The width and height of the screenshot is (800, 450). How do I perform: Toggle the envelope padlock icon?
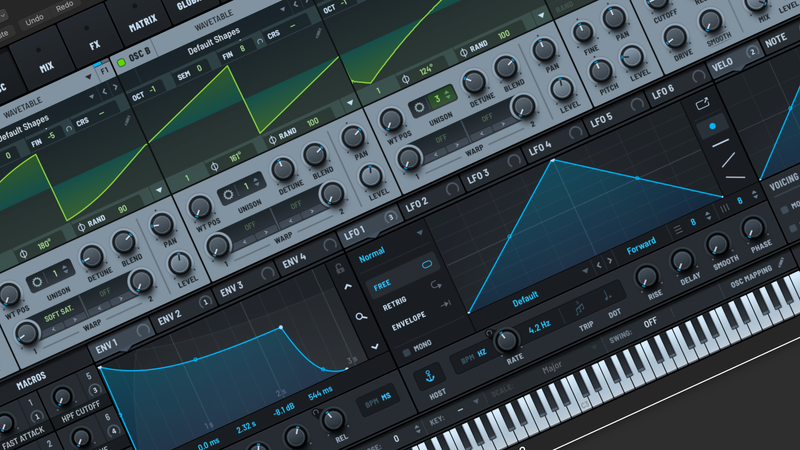pos(339,268)
